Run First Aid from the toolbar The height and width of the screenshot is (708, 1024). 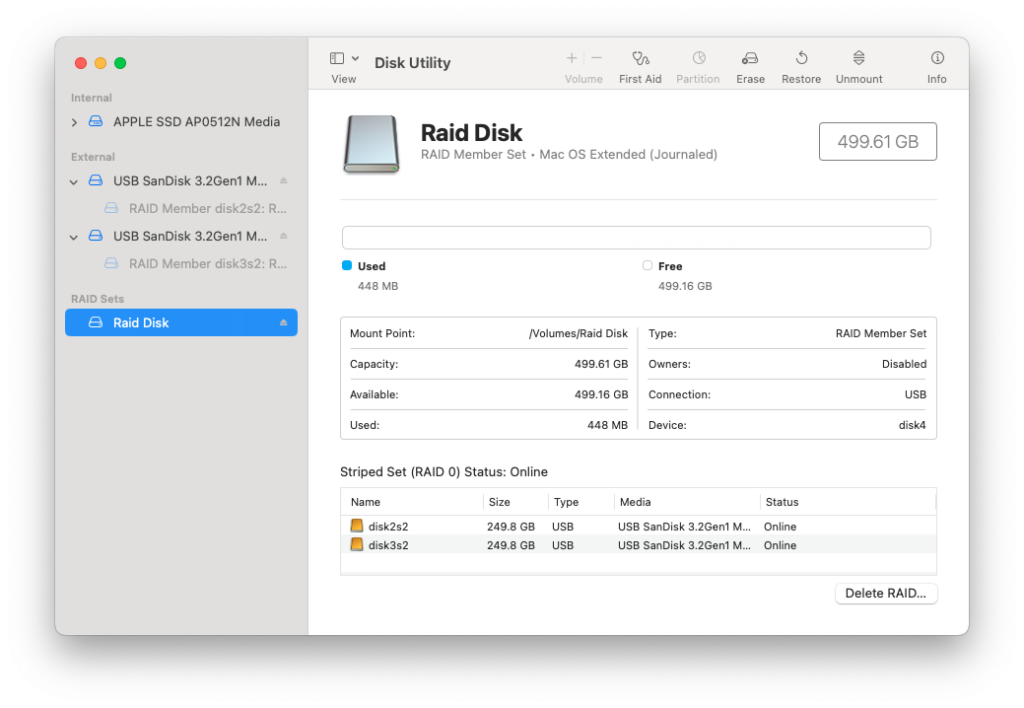[640, 60]
